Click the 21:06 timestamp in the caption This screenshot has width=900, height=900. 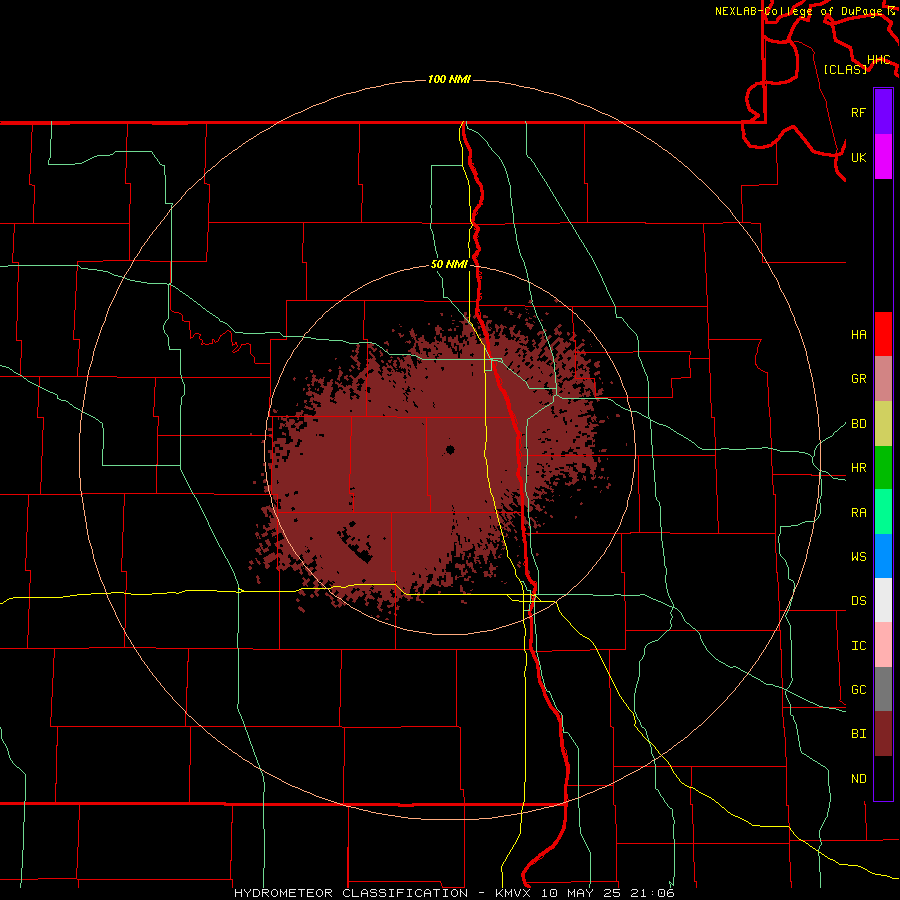[651, 893]
